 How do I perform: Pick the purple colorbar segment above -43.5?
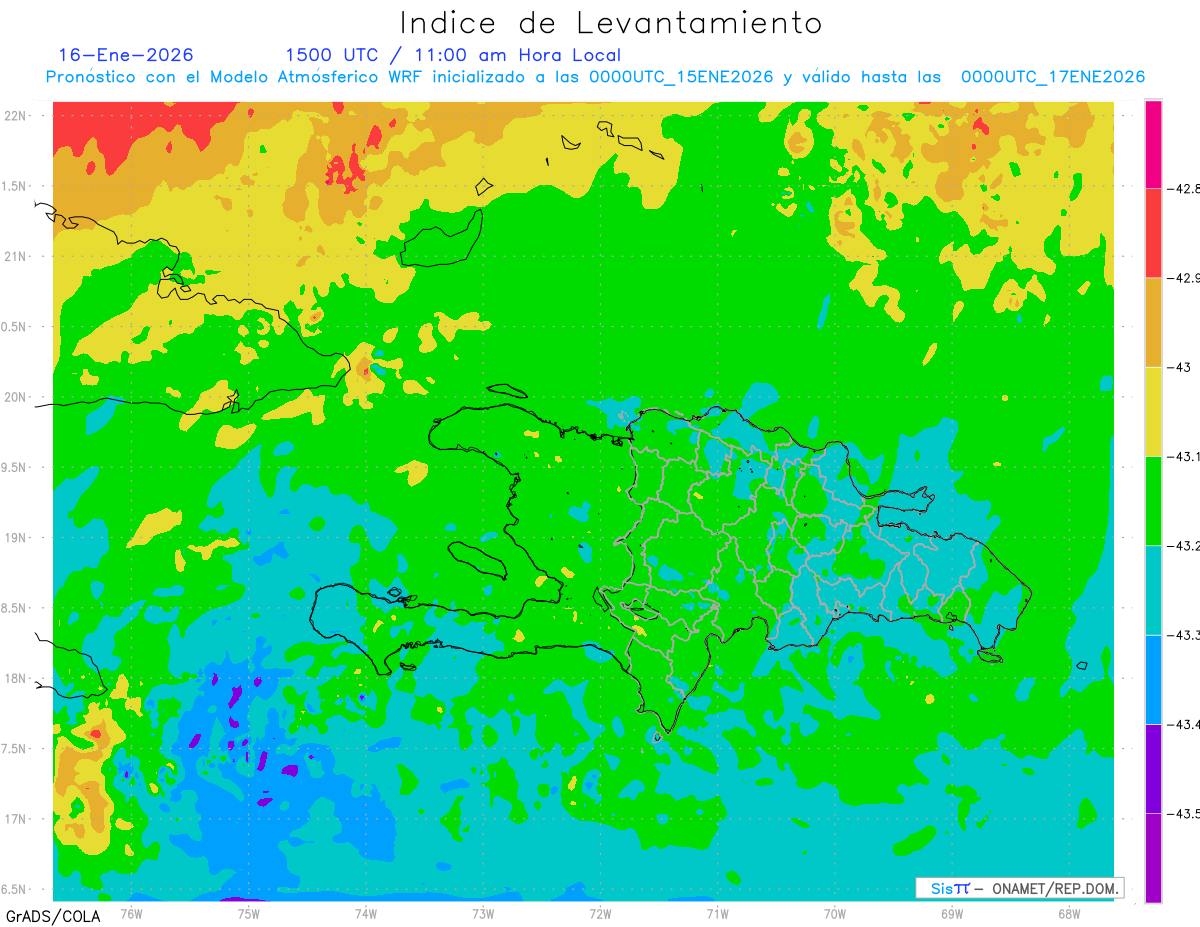(x=1153, y=768)
